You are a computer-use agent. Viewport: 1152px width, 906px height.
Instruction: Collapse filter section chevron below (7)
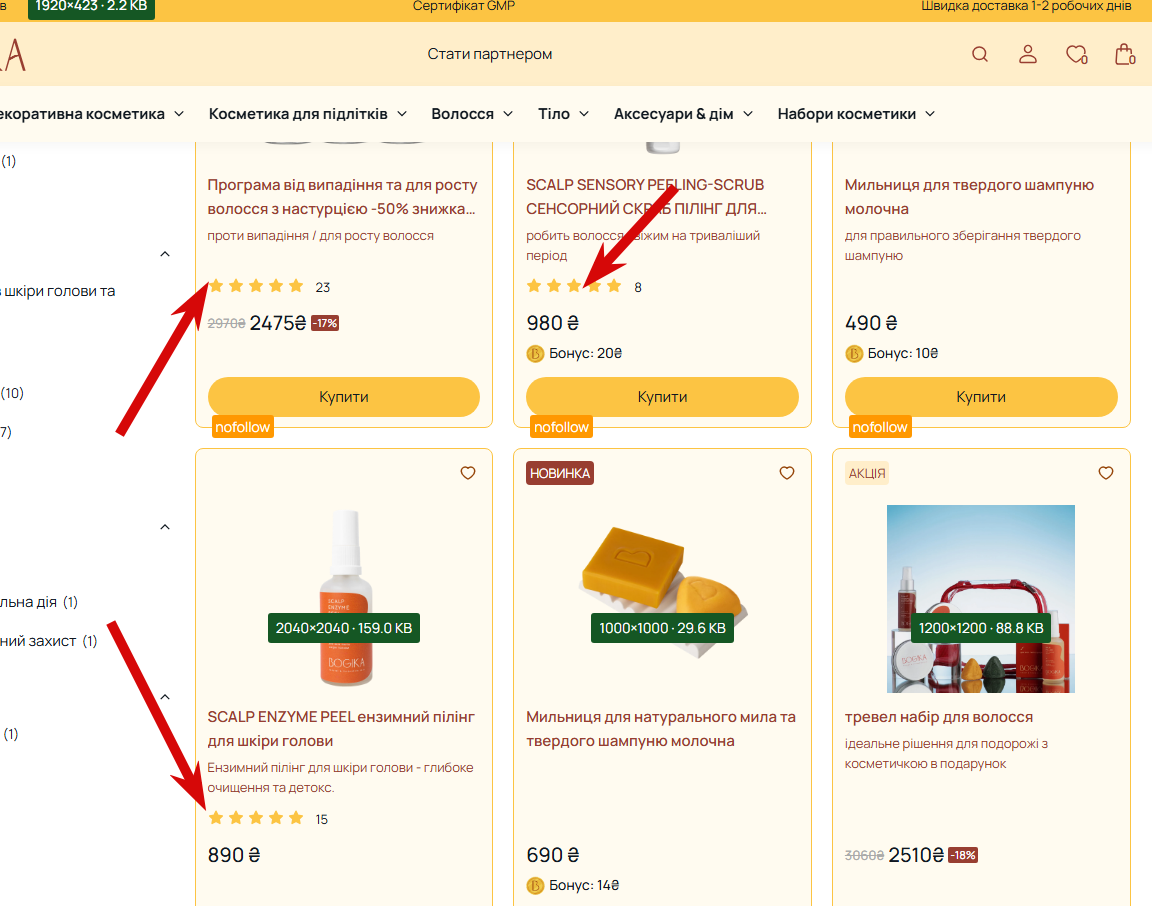(165, 527)
